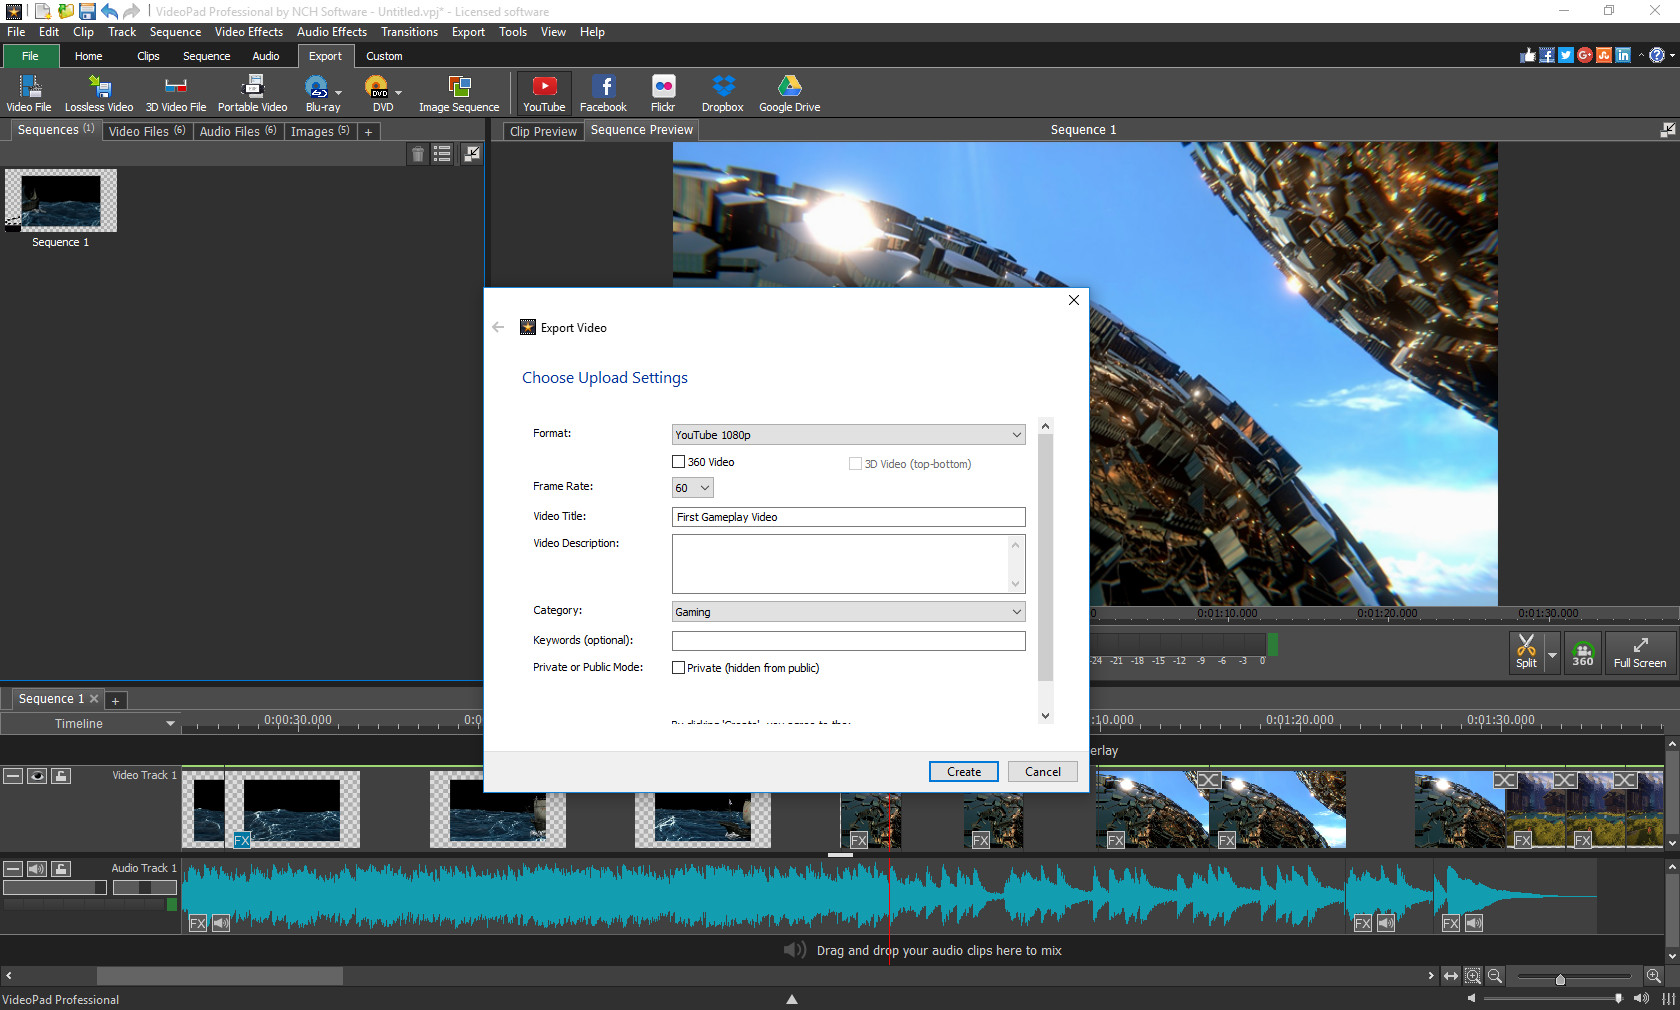
Task: Select the Dropbox export destination
Action: (x=722, y=92)
